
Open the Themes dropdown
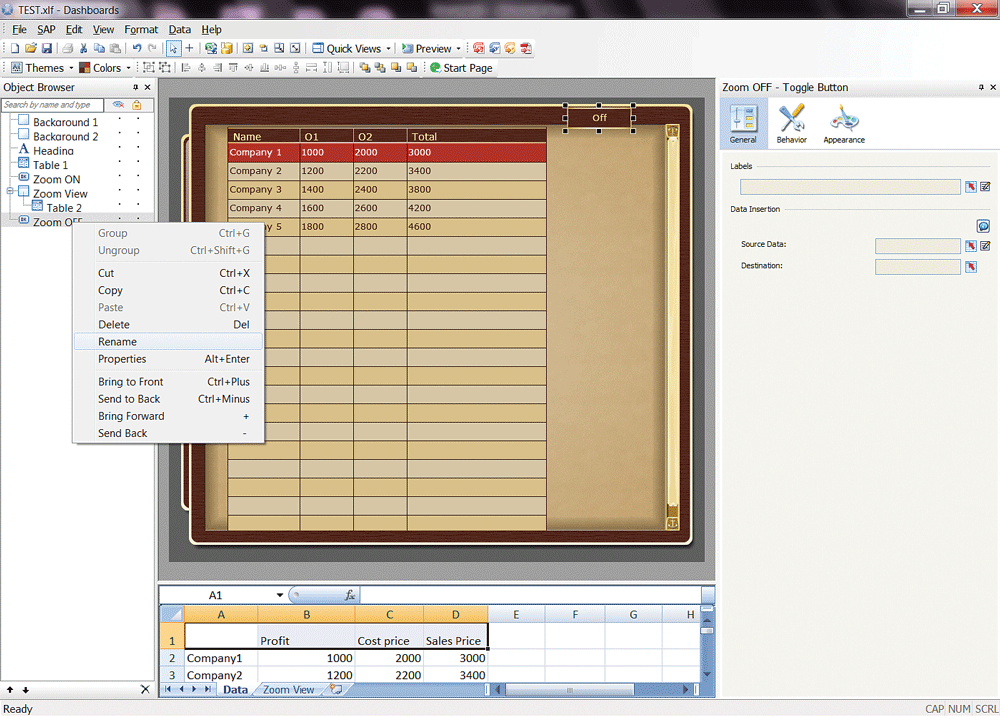[38, 68]
